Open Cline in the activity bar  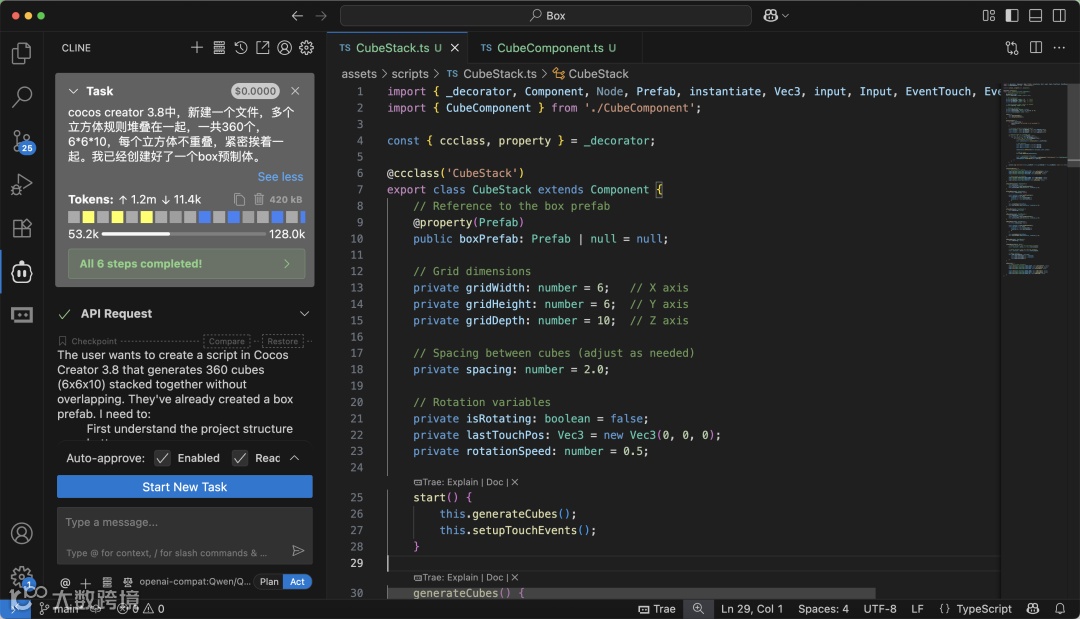click(x=21, y=271)
